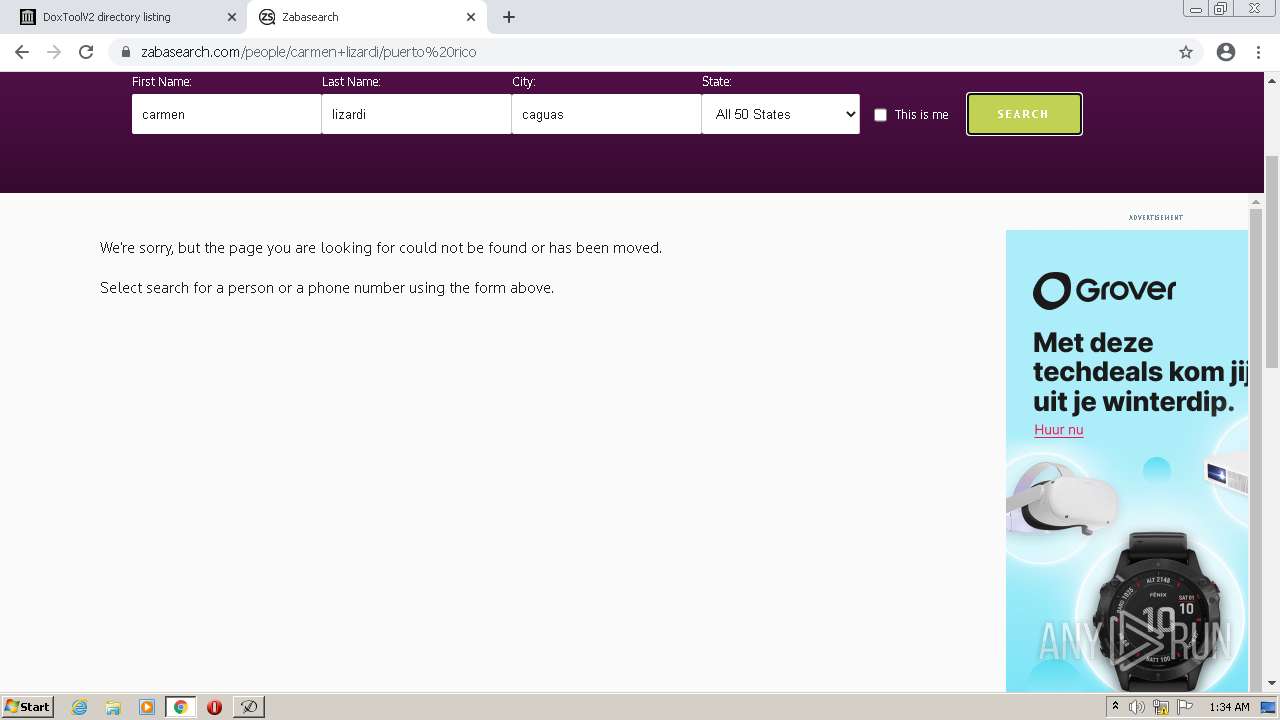Open Opera icon on taskbar
The width and height of the screenshot is (1280, 720).
(214, 707)
